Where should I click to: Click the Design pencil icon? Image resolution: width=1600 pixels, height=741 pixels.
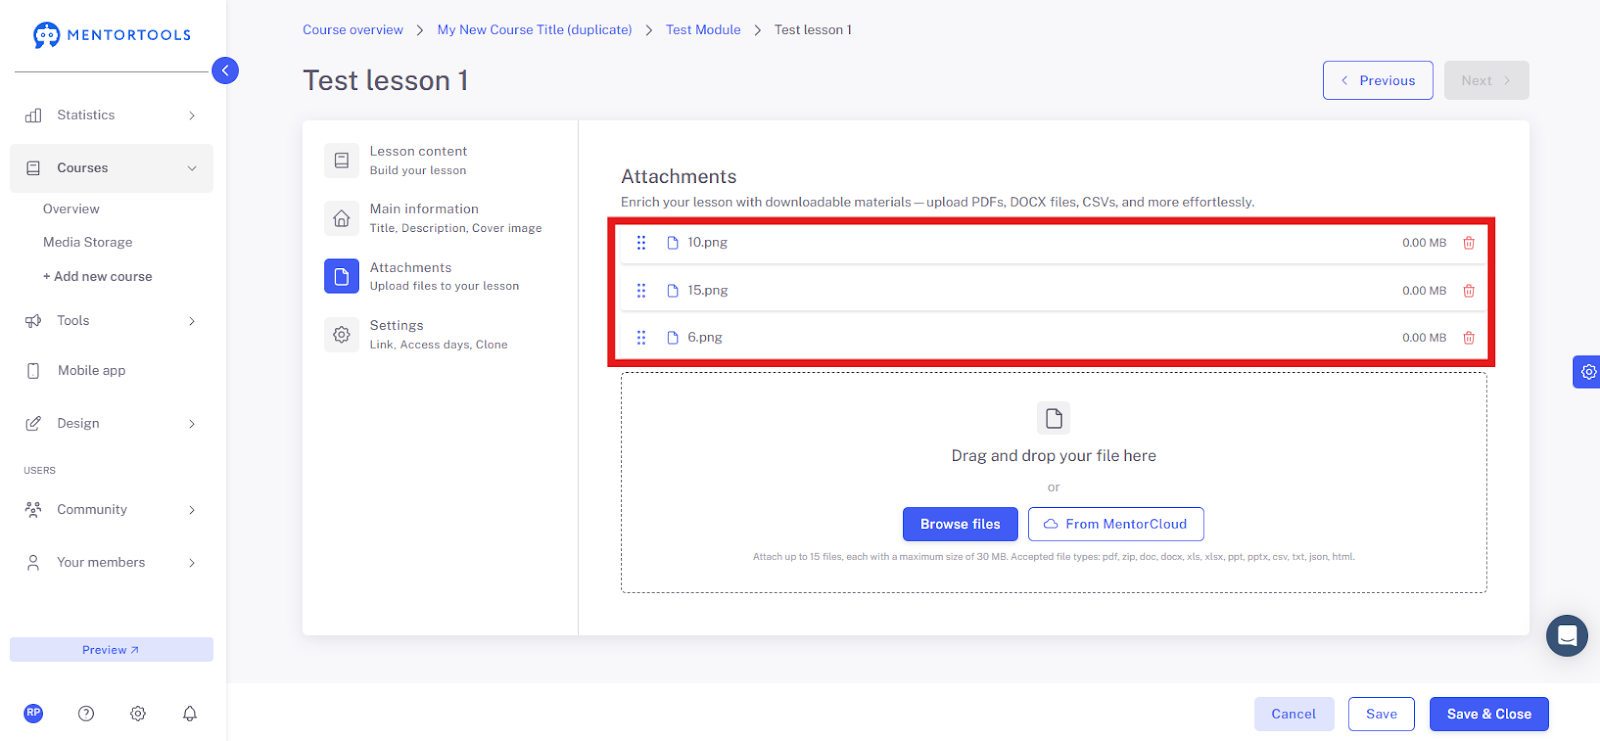tap(33, 424)
